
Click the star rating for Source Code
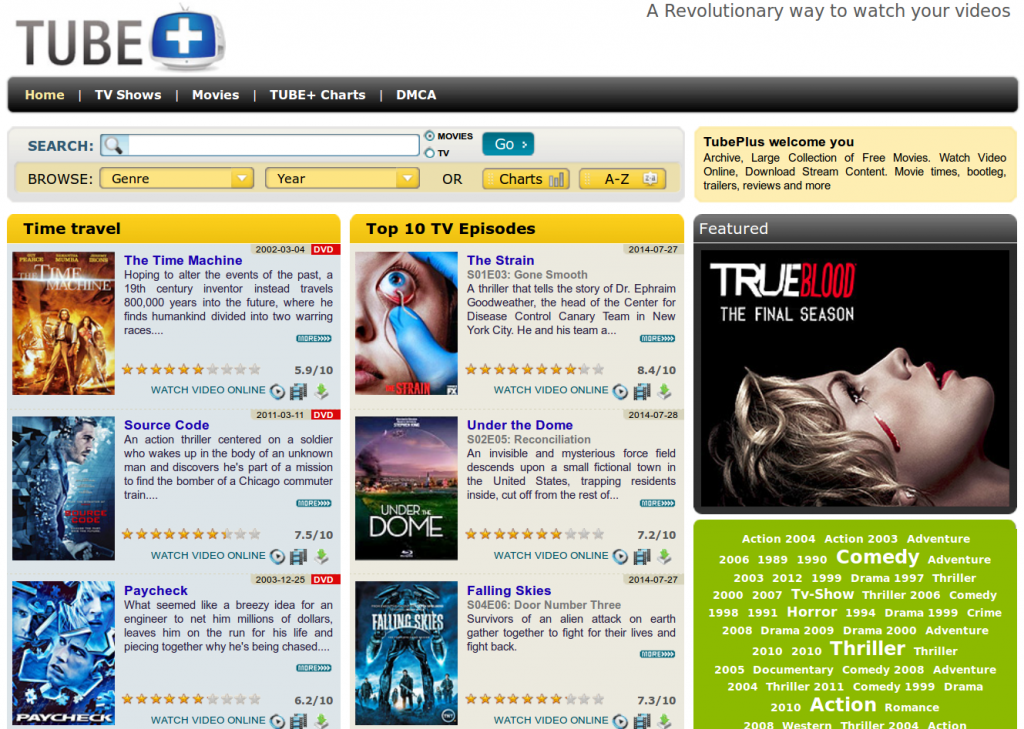pyautogui.click(x=191, y=534)
